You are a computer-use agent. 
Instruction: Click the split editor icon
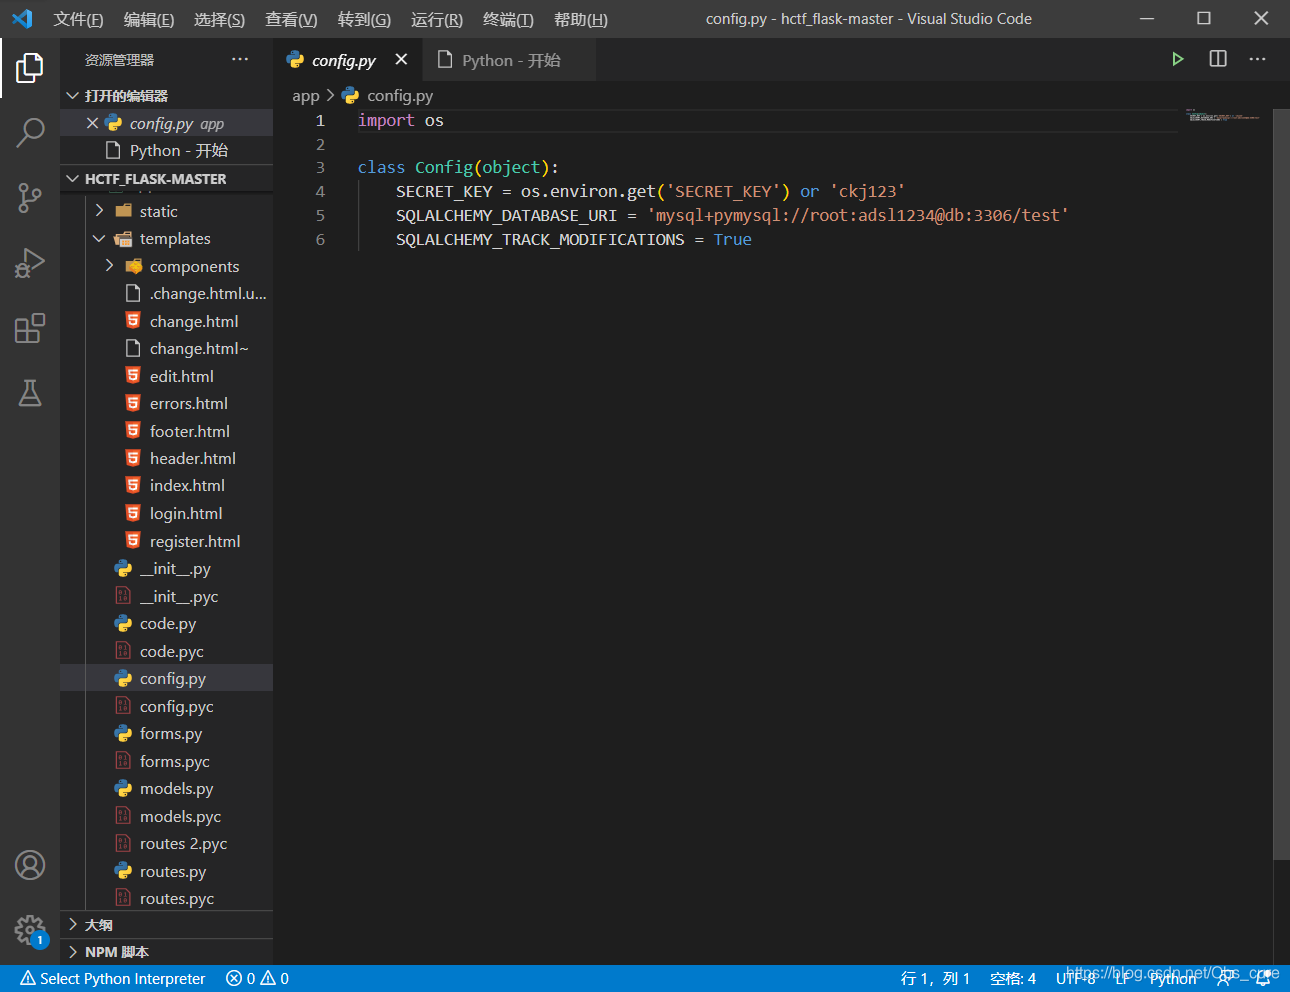pos(1217,59)
